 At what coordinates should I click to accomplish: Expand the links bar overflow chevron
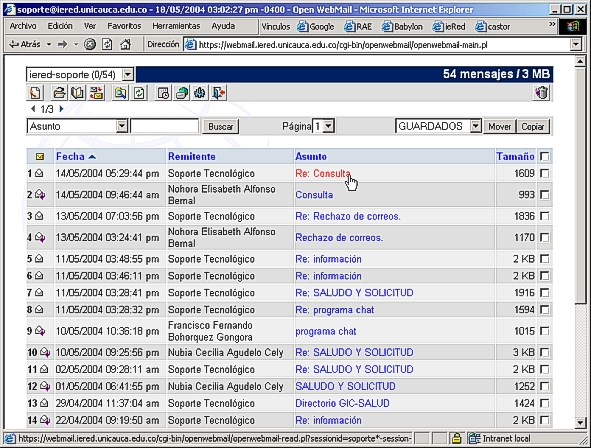(x=552, y=24)
